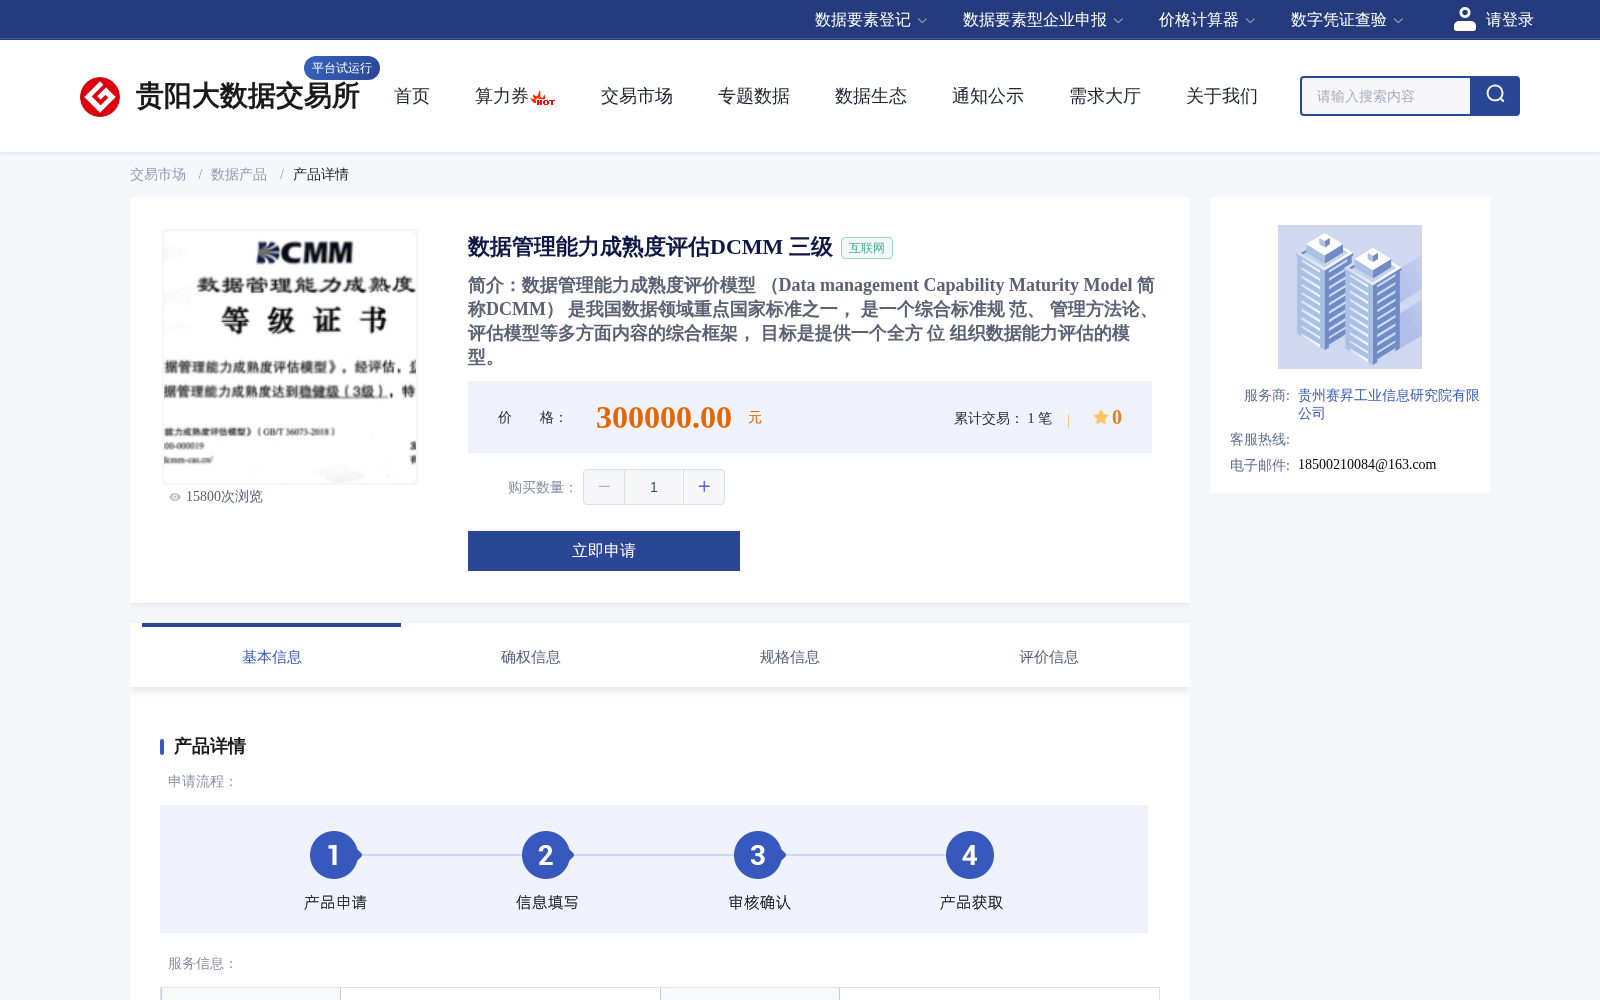
Task: Switch to the 规格信息 tab
Action: 790,657
